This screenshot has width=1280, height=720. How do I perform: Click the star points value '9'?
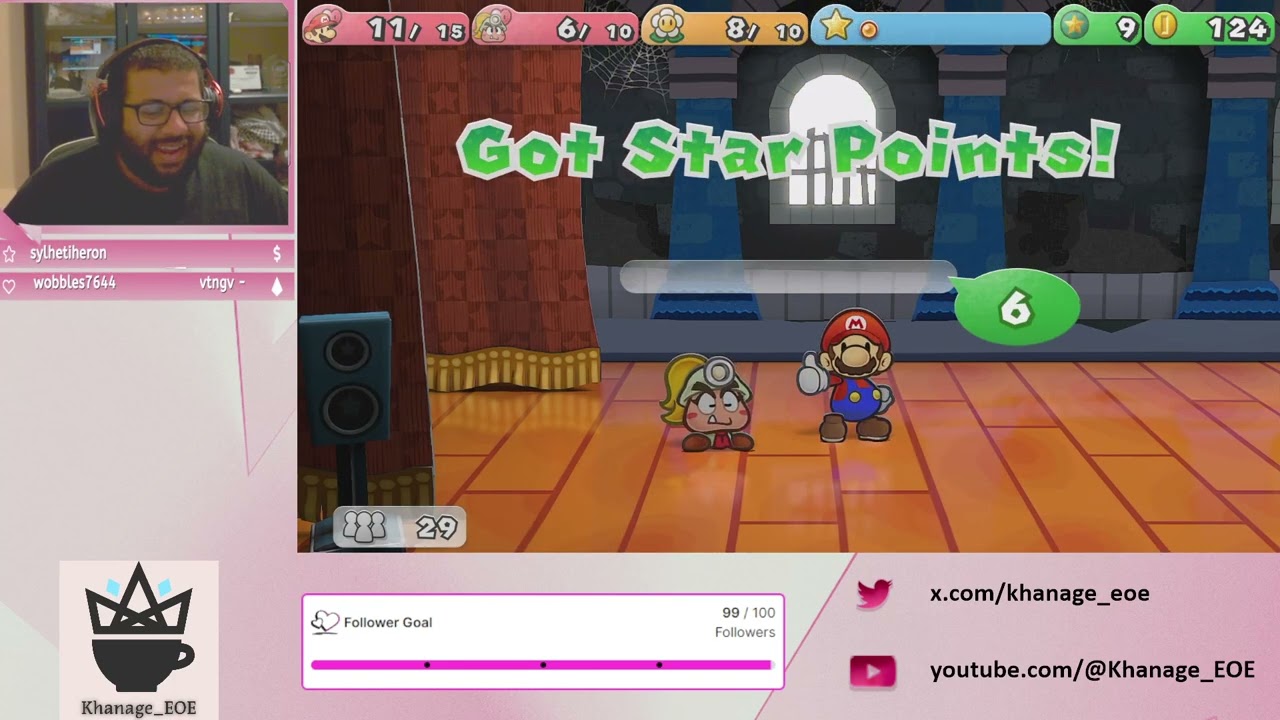click(x=1127, y=29)
